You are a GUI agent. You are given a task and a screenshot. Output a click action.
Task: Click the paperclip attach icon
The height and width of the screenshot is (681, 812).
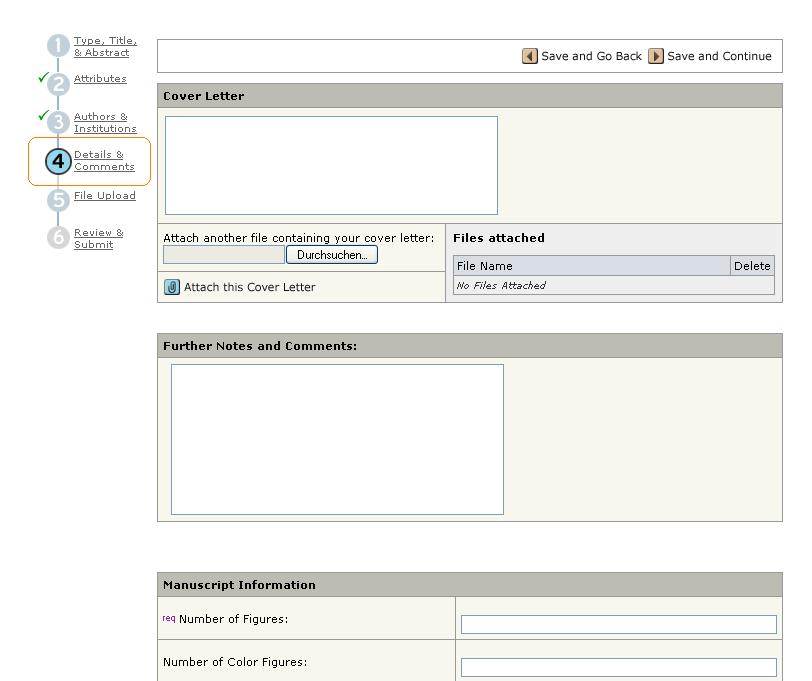(172, 287)
